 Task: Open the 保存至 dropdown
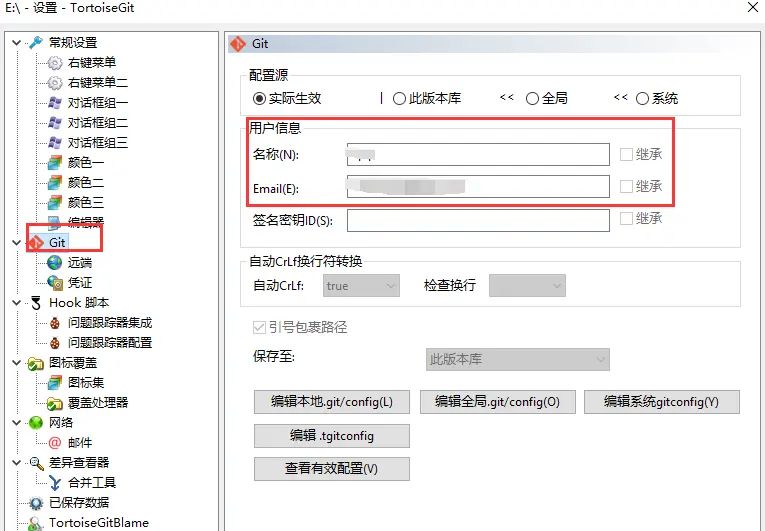coord(518,359)
